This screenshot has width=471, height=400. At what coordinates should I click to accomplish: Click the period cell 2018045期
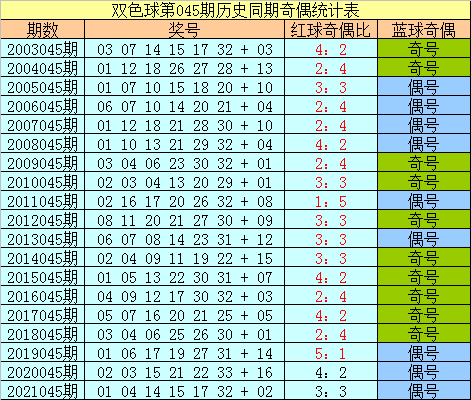point(42,334)
